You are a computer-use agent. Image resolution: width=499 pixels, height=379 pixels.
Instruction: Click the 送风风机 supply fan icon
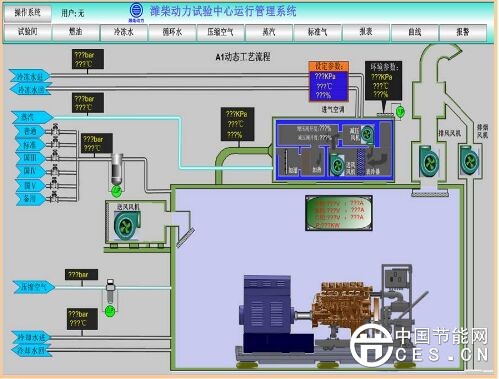(x=126, y=225)
